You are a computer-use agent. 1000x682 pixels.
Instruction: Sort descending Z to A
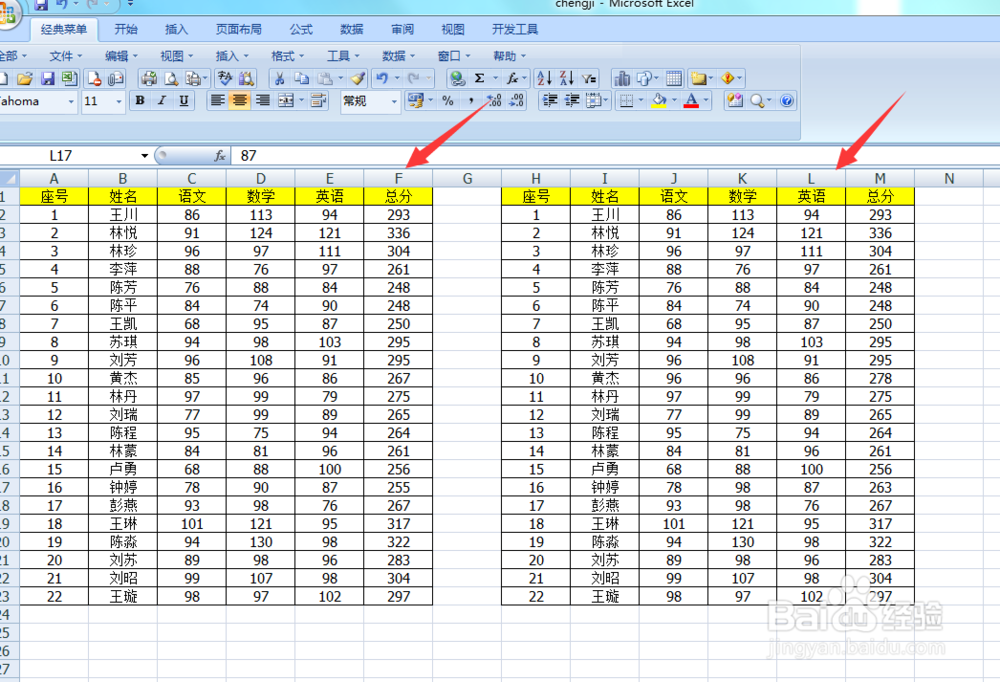[x=566, y=78]
